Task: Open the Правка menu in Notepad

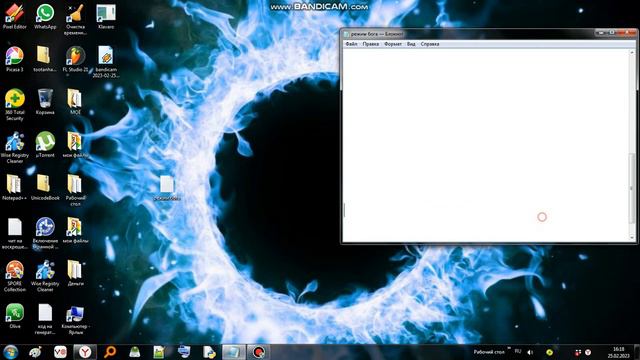Action: 371,44
